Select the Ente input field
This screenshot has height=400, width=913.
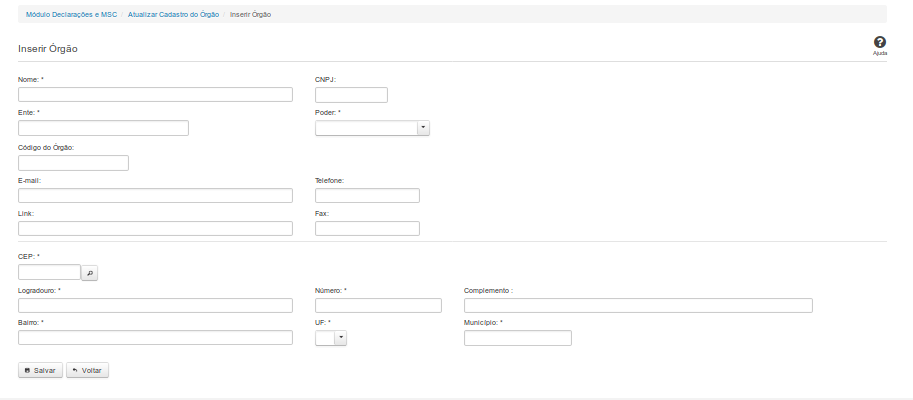tap(103, 128)
